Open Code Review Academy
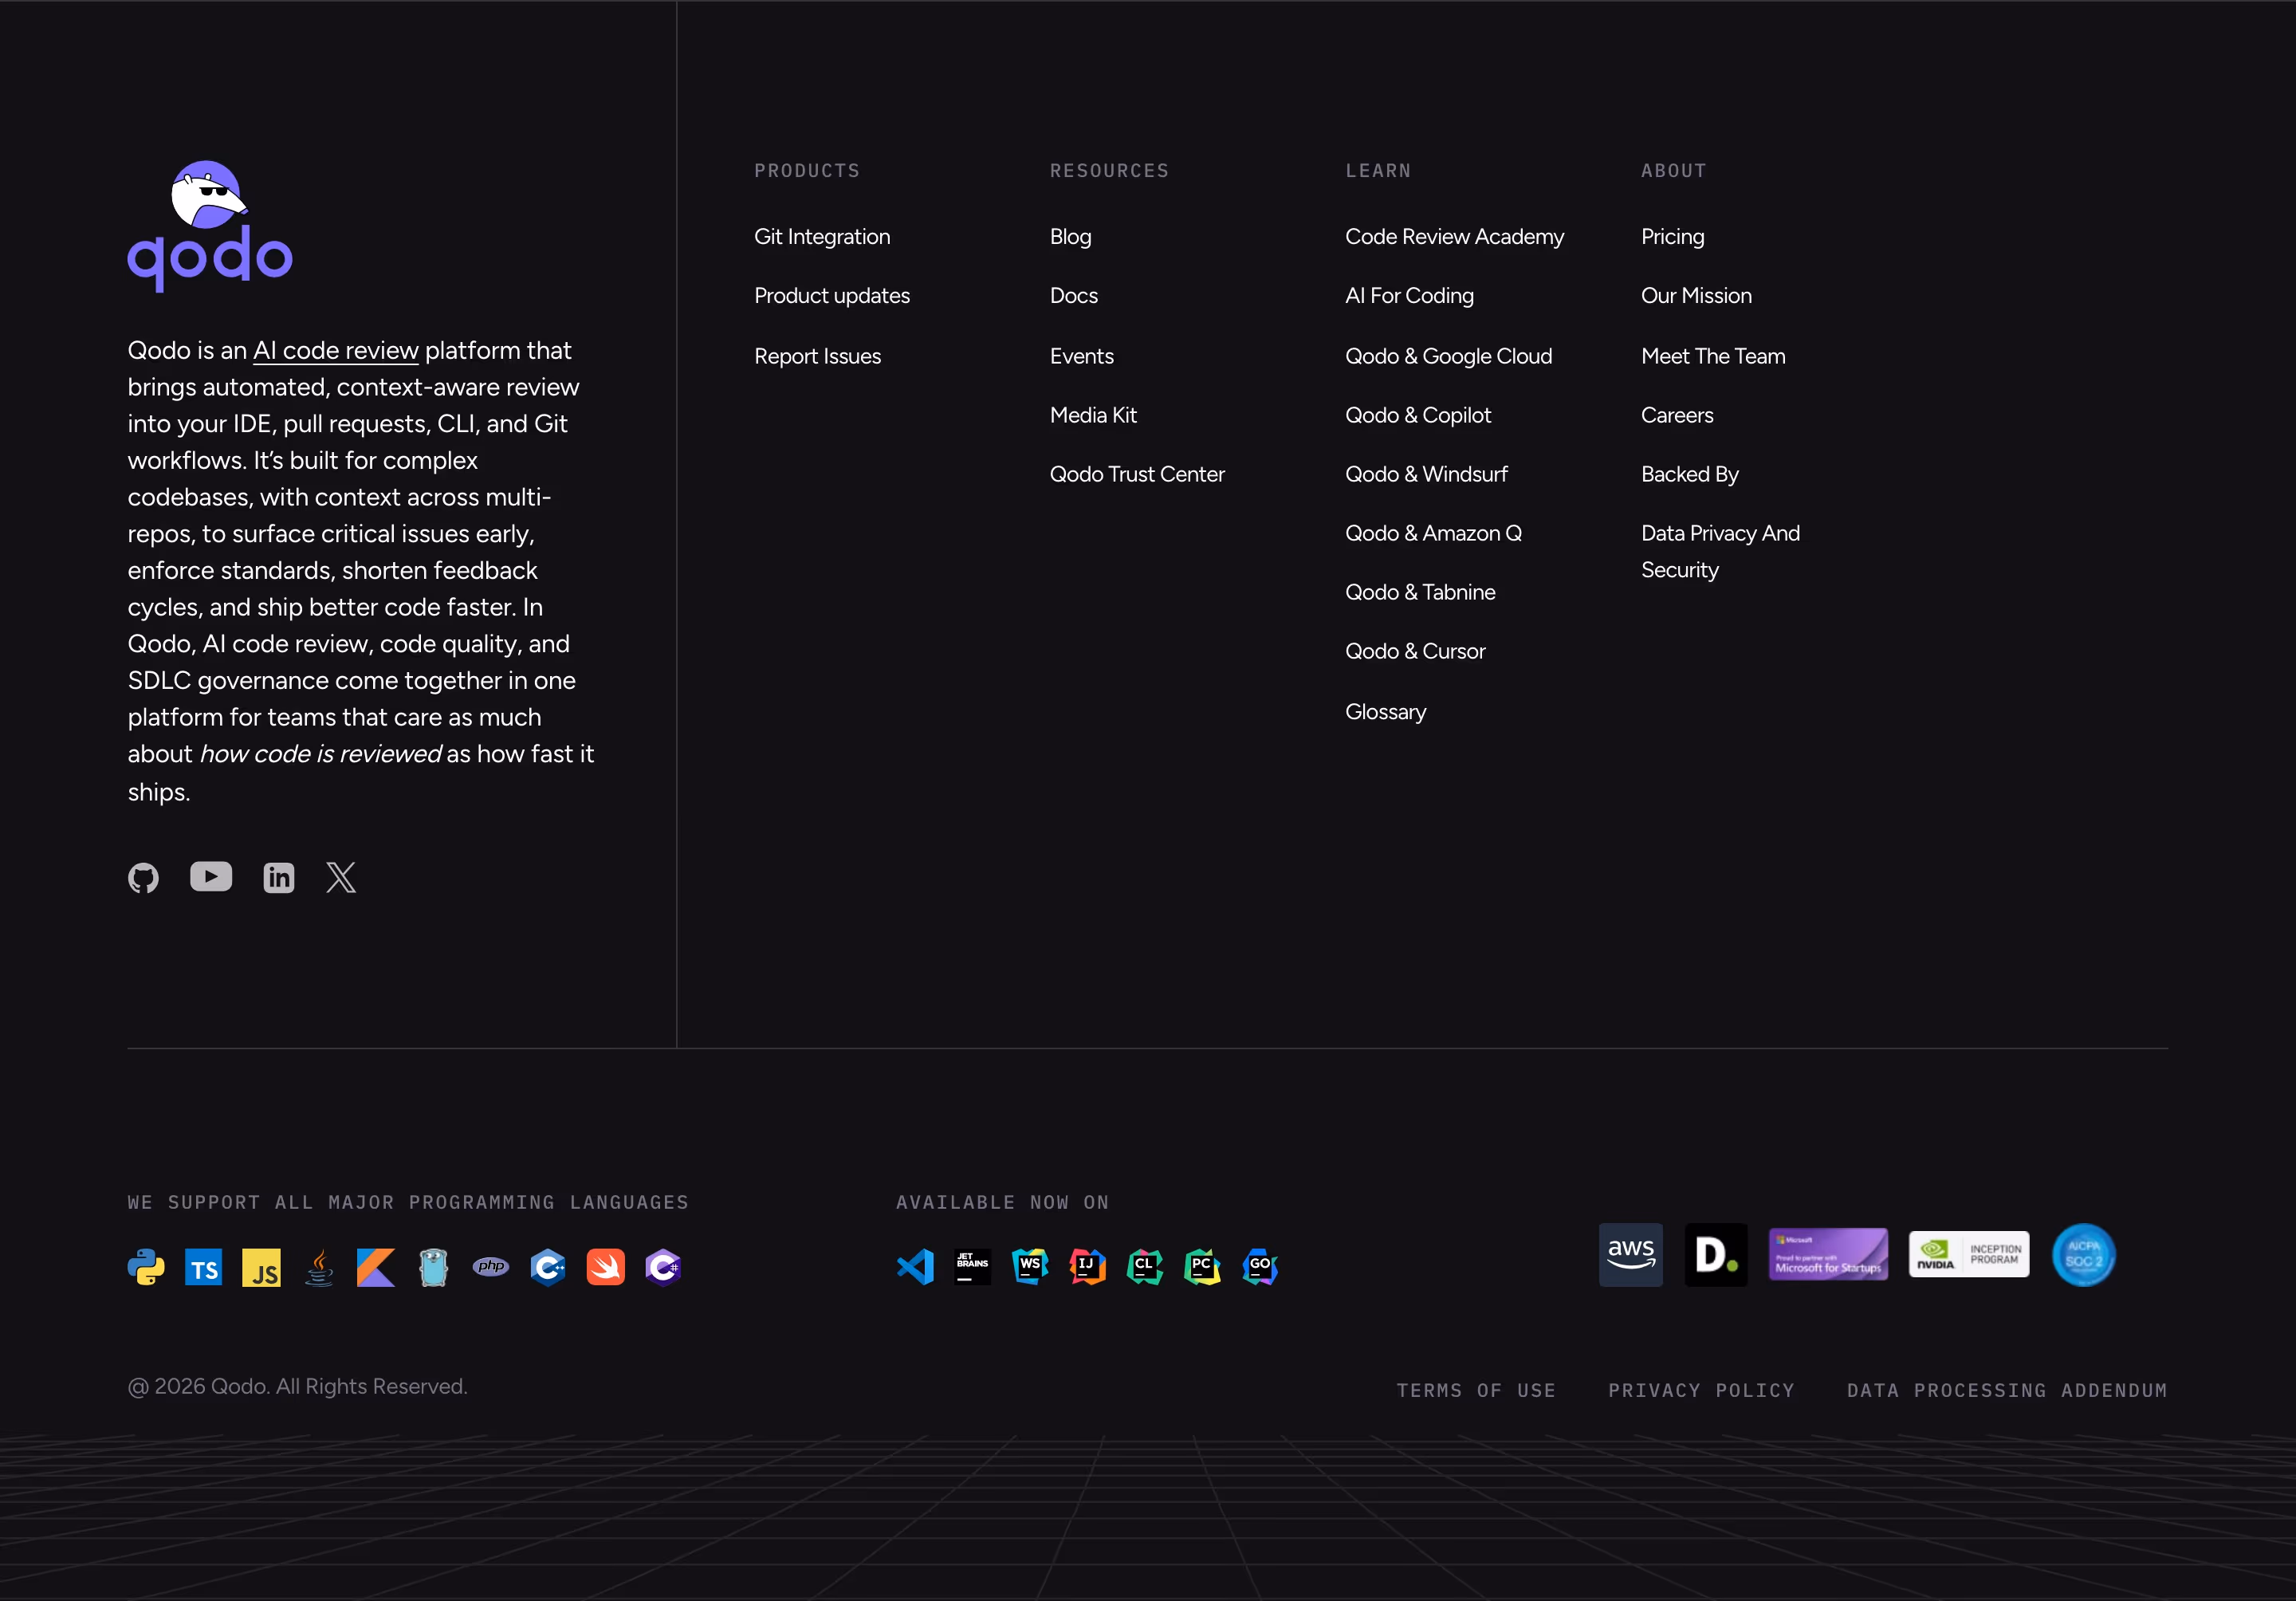This screenshot has width=2296, height=1601. pos(1455,237)
